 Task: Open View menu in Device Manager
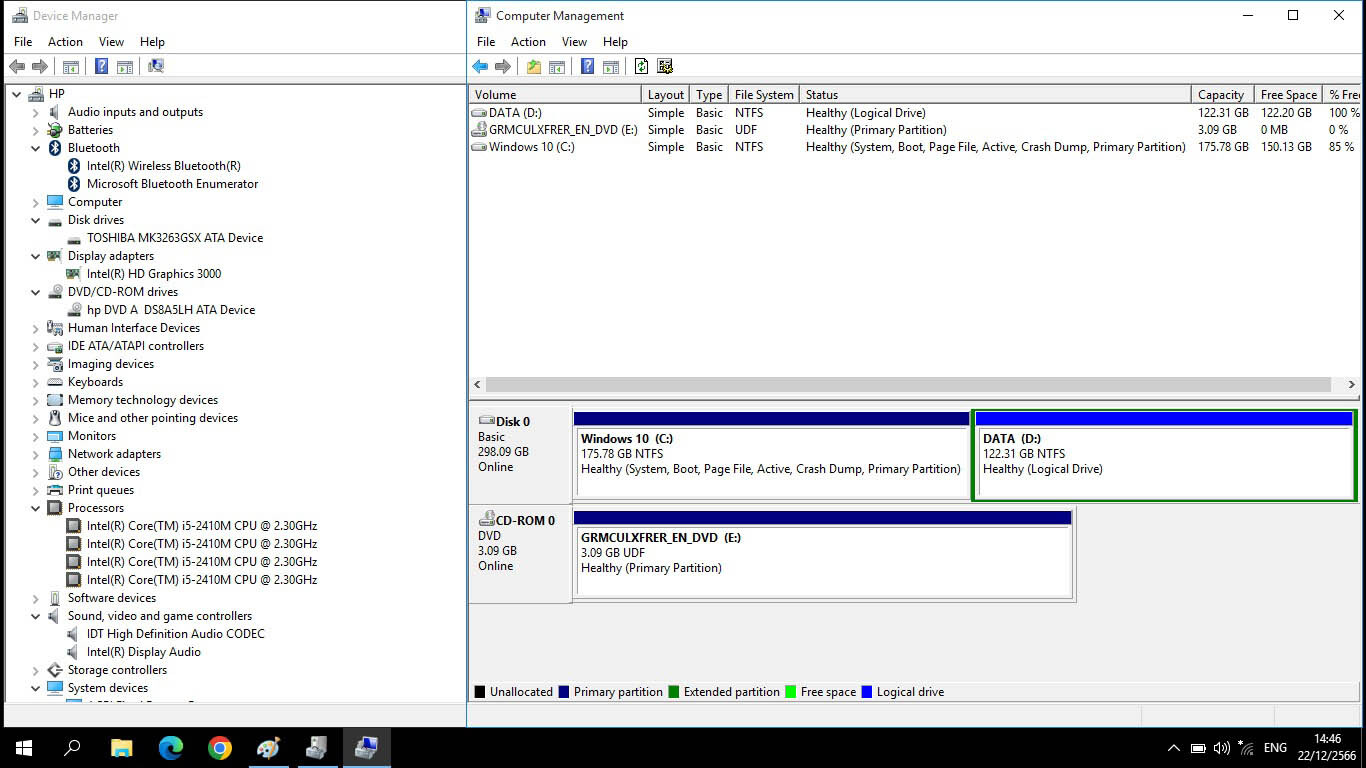point(111,42)
